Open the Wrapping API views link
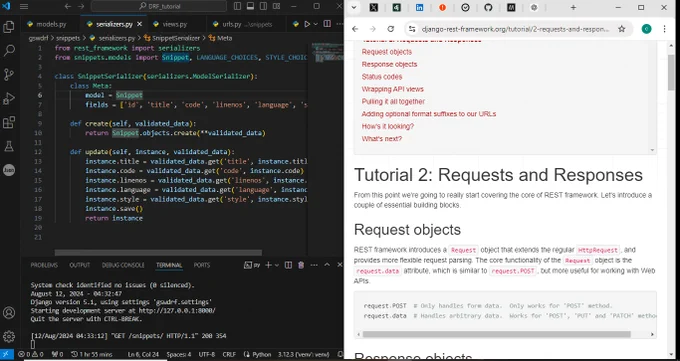 (392, 89)
